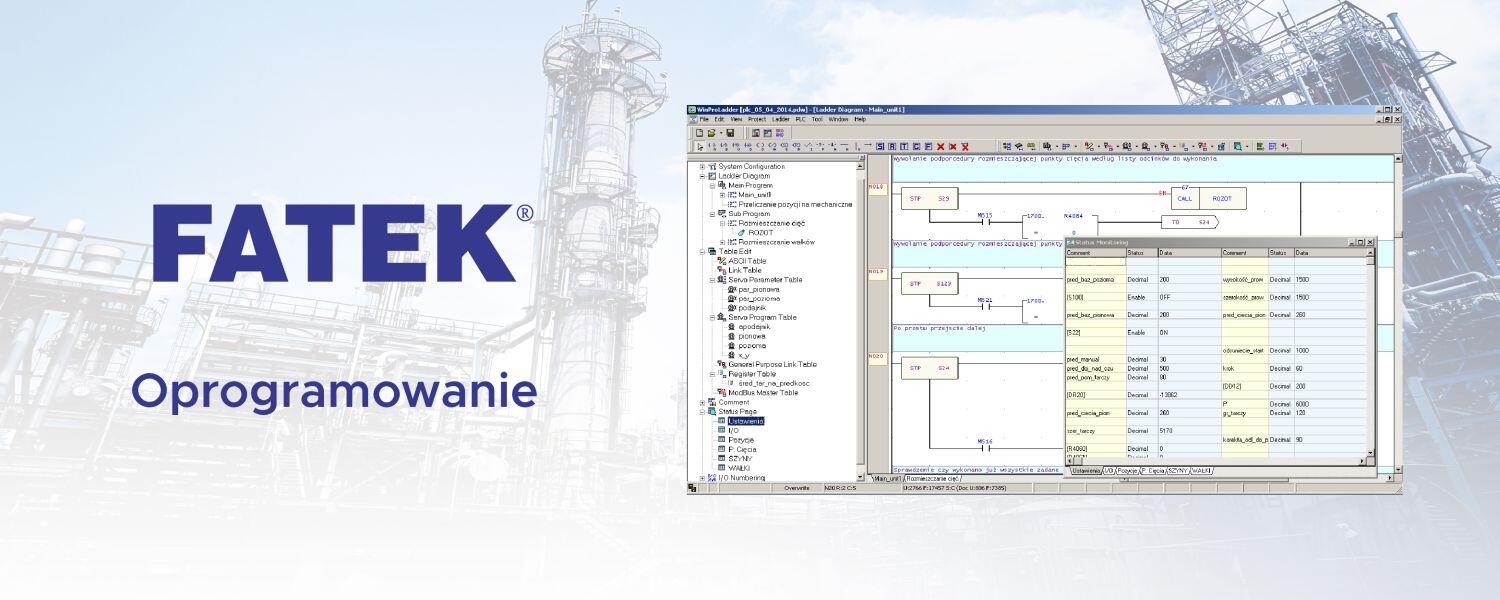Click the STP S129 ladder block
1500x600 pixels.
(x=929, y=283)
